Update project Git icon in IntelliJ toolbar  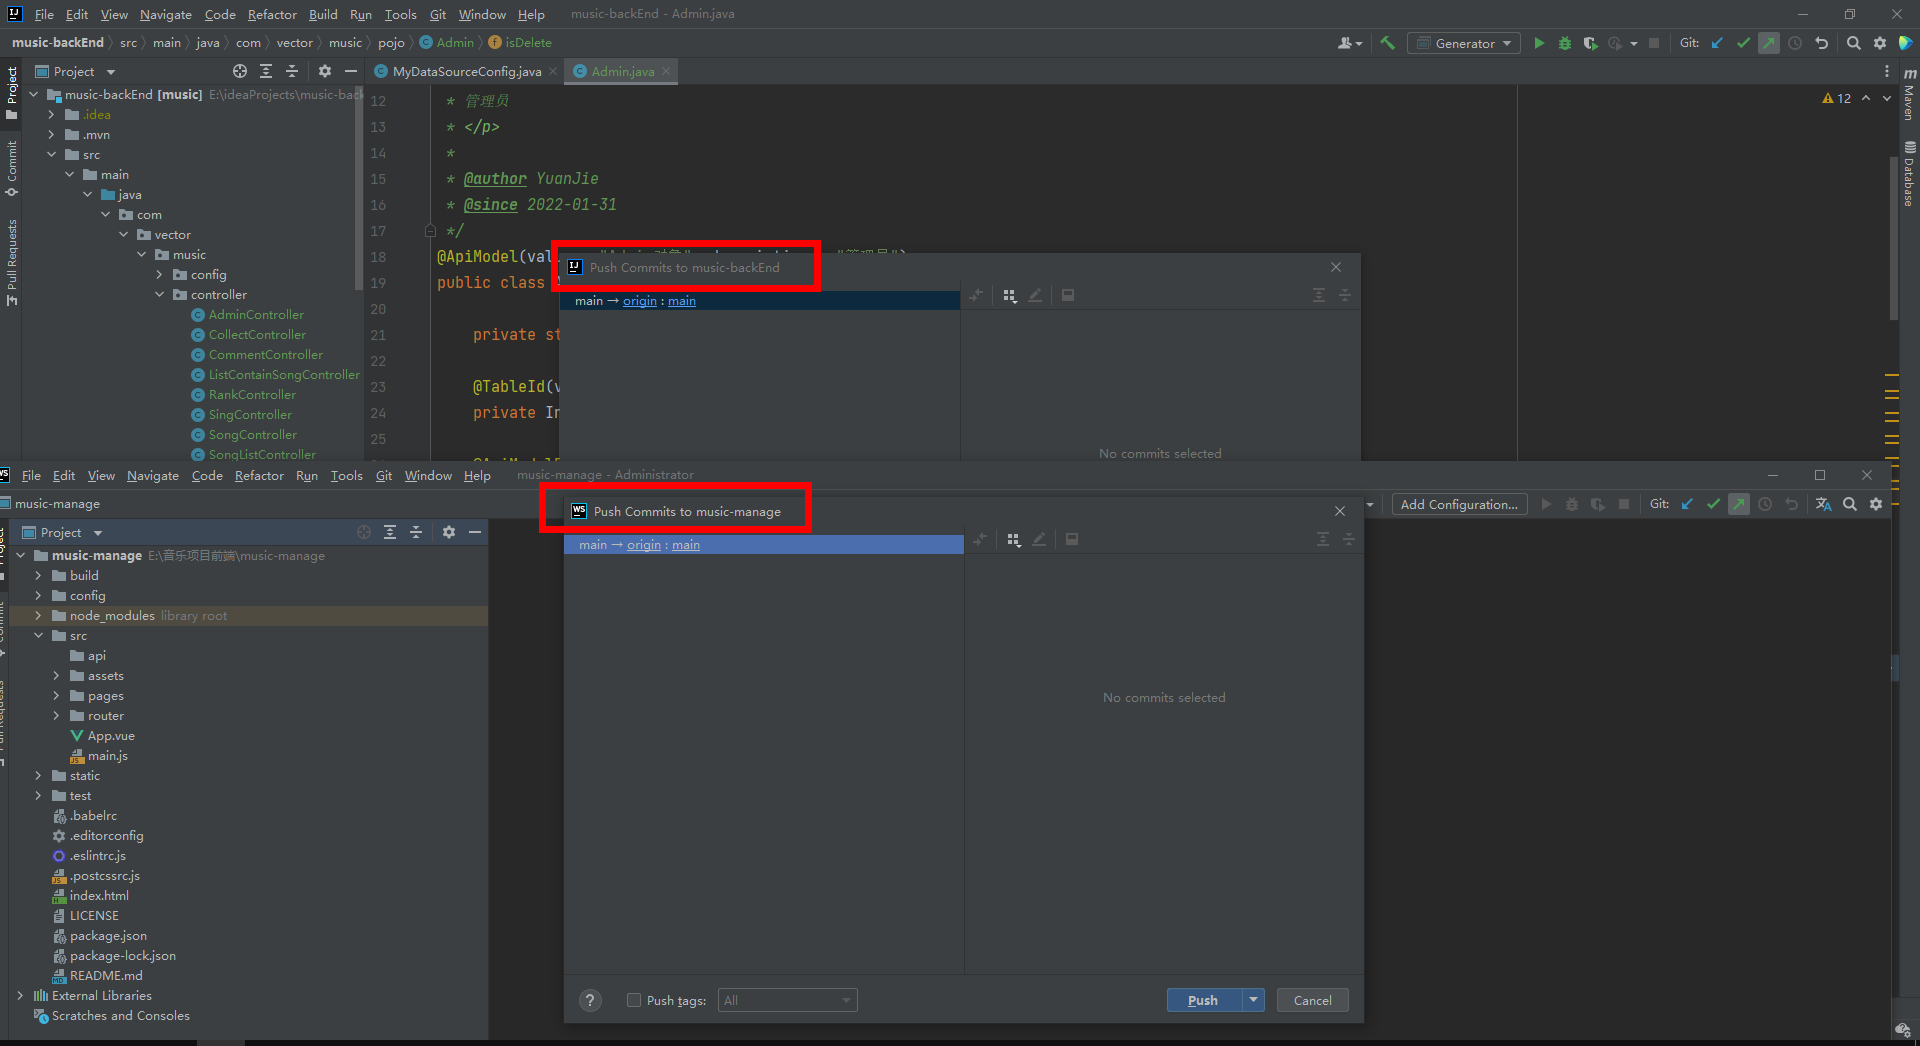[1717, 43]
